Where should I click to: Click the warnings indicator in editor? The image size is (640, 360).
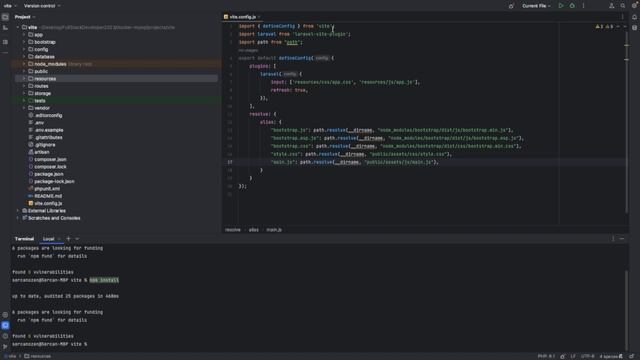pyautogui.click(x=605, y=27)
